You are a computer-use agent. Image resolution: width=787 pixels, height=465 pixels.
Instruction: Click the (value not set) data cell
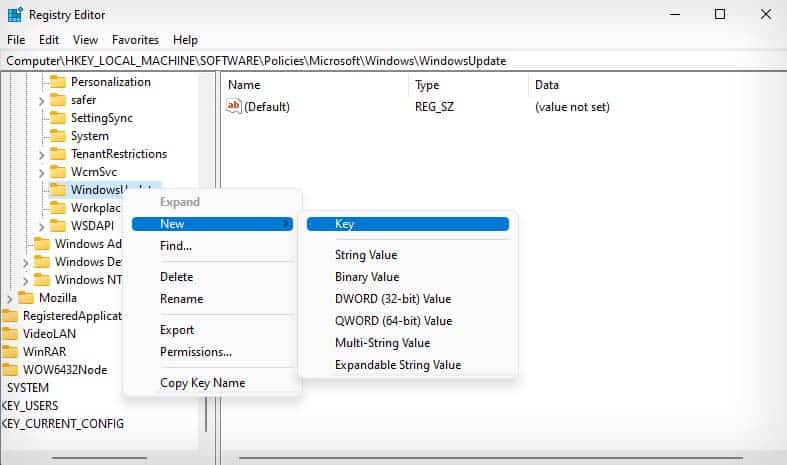click(572, 106)
